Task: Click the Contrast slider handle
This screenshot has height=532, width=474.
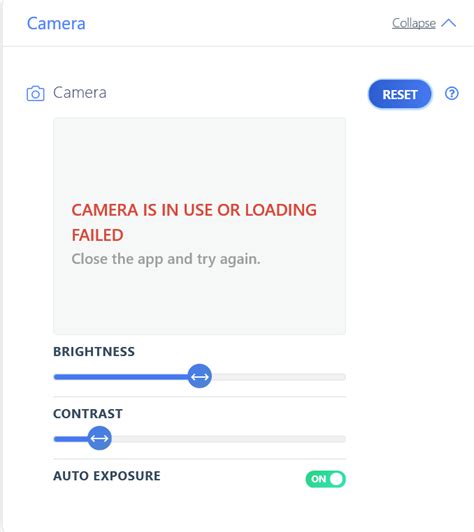Action: 99,438
